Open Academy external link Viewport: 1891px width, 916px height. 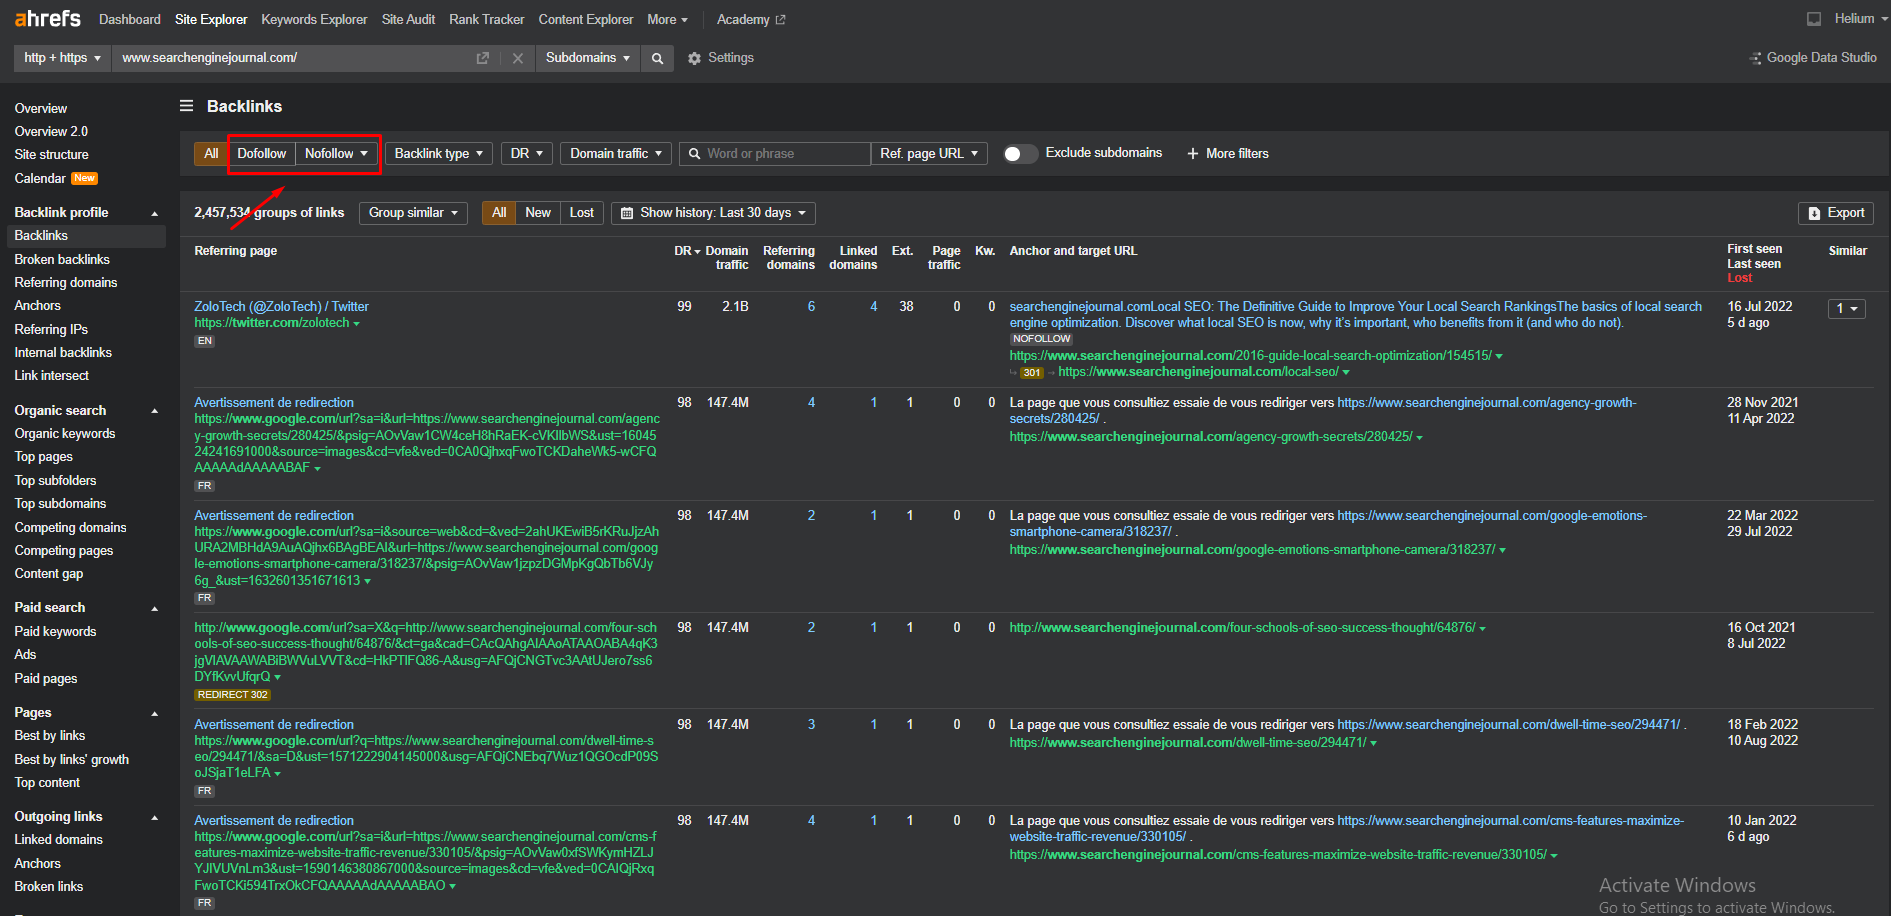pyautogui.click(x=751, y=19)
